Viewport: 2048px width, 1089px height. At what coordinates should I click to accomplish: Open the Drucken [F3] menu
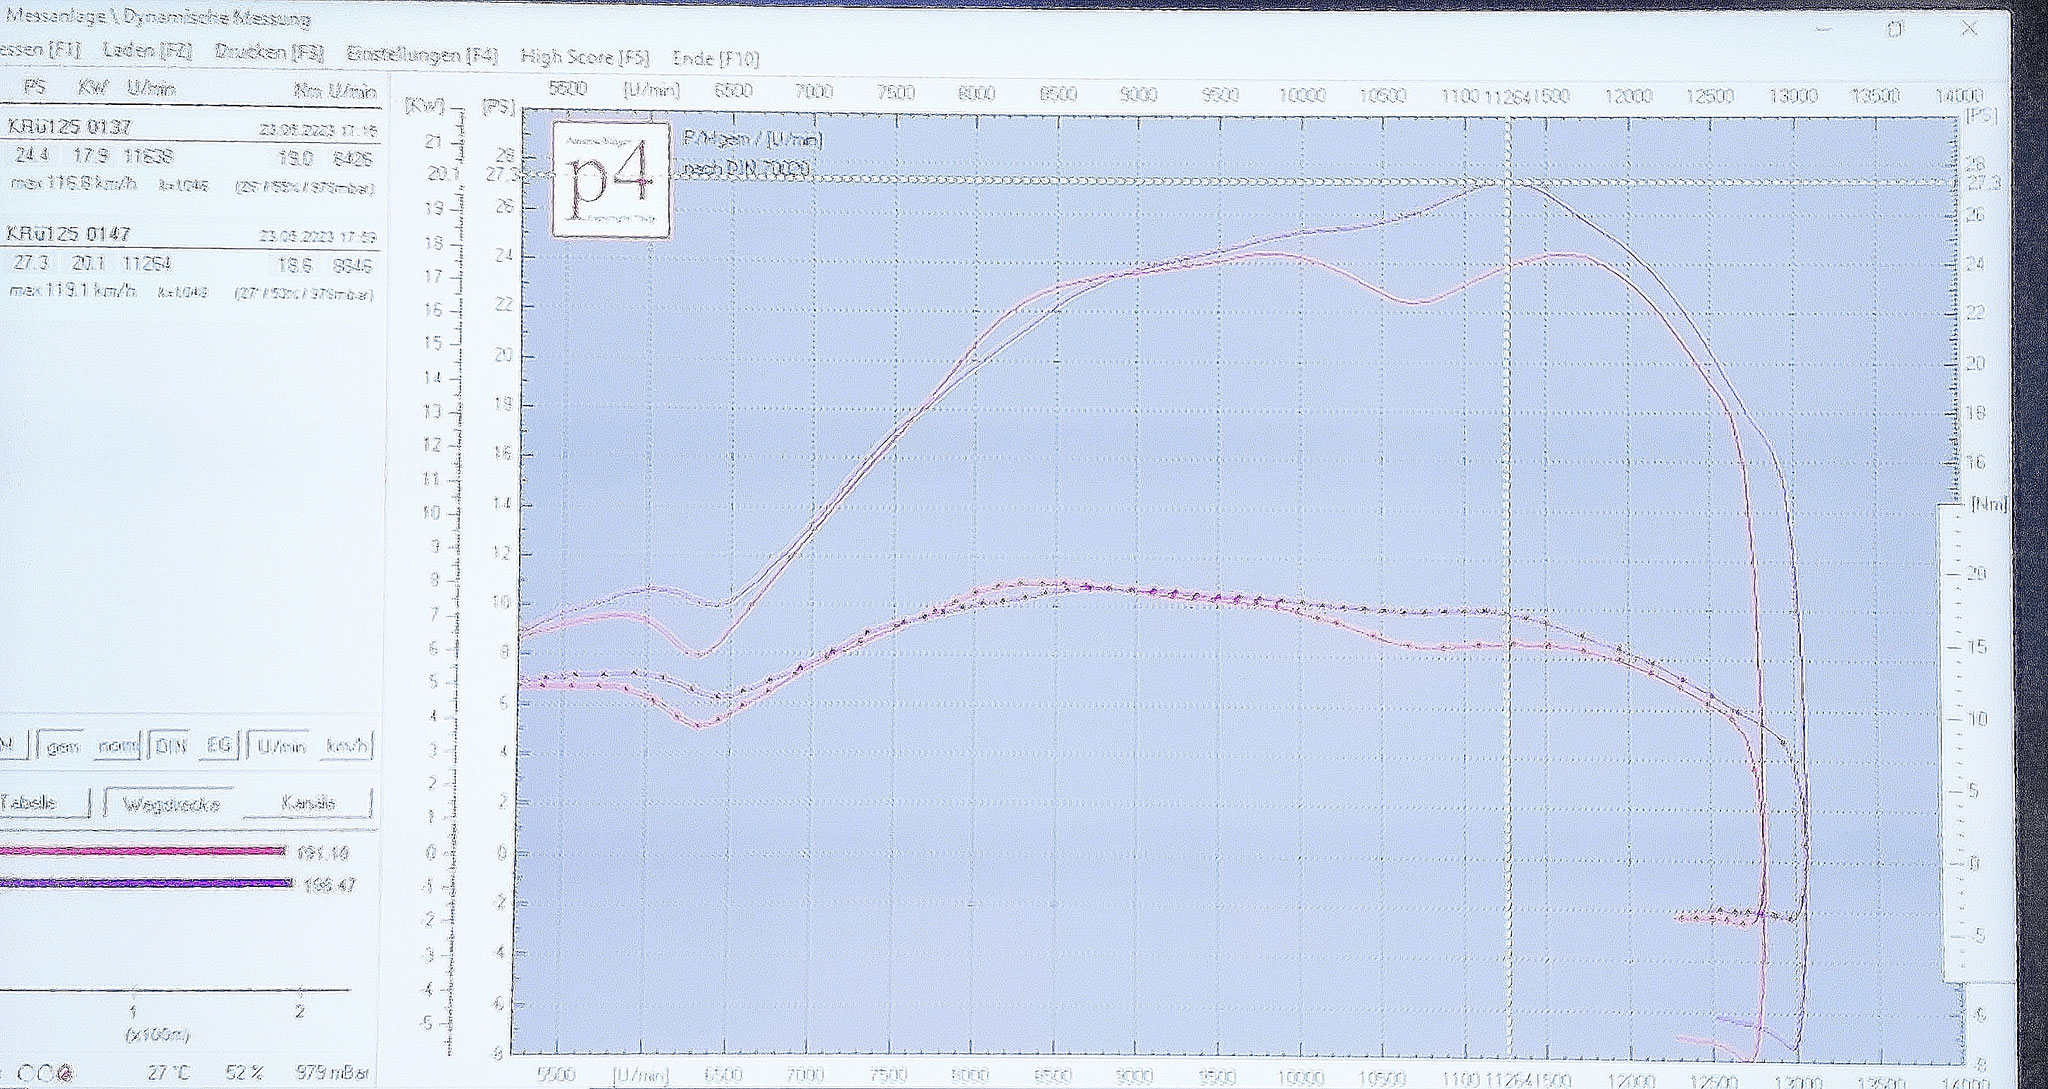point(269,53)
